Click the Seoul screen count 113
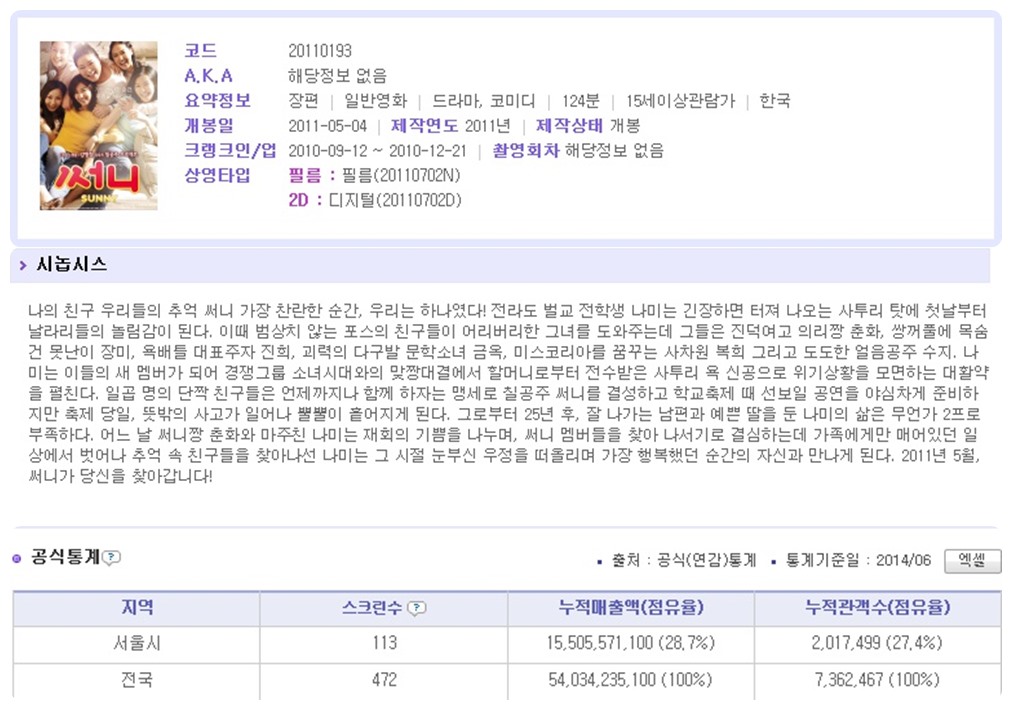 (384, 644)
